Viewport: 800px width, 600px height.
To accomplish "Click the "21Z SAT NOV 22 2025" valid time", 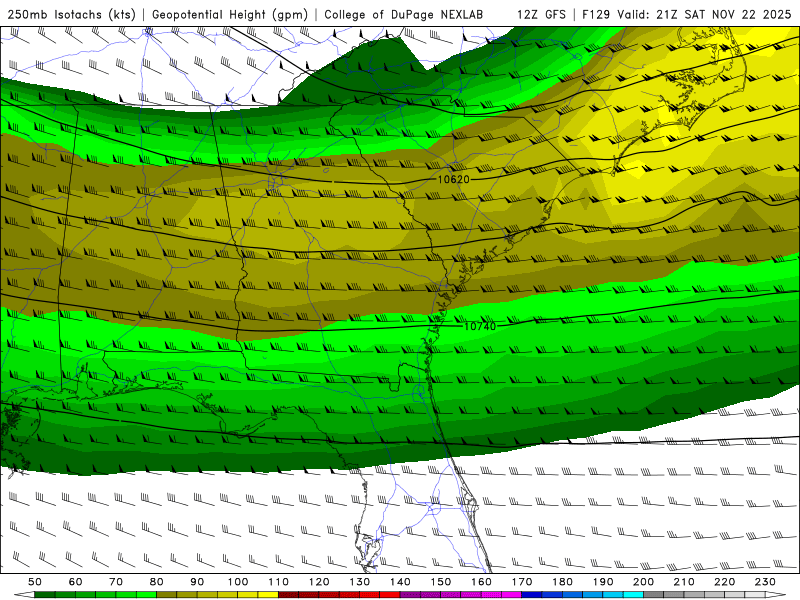I will point(723,15).
